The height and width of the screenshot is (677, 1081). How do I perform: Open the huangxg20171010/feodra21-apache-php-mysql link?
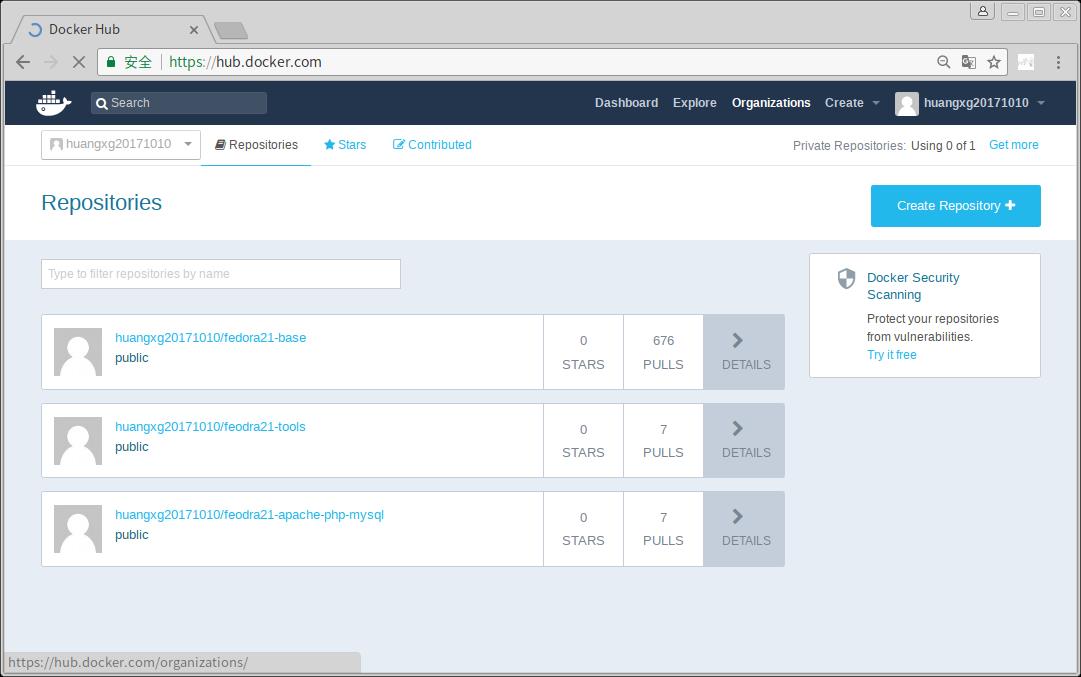pyautogui.click(x=249, y=515)
